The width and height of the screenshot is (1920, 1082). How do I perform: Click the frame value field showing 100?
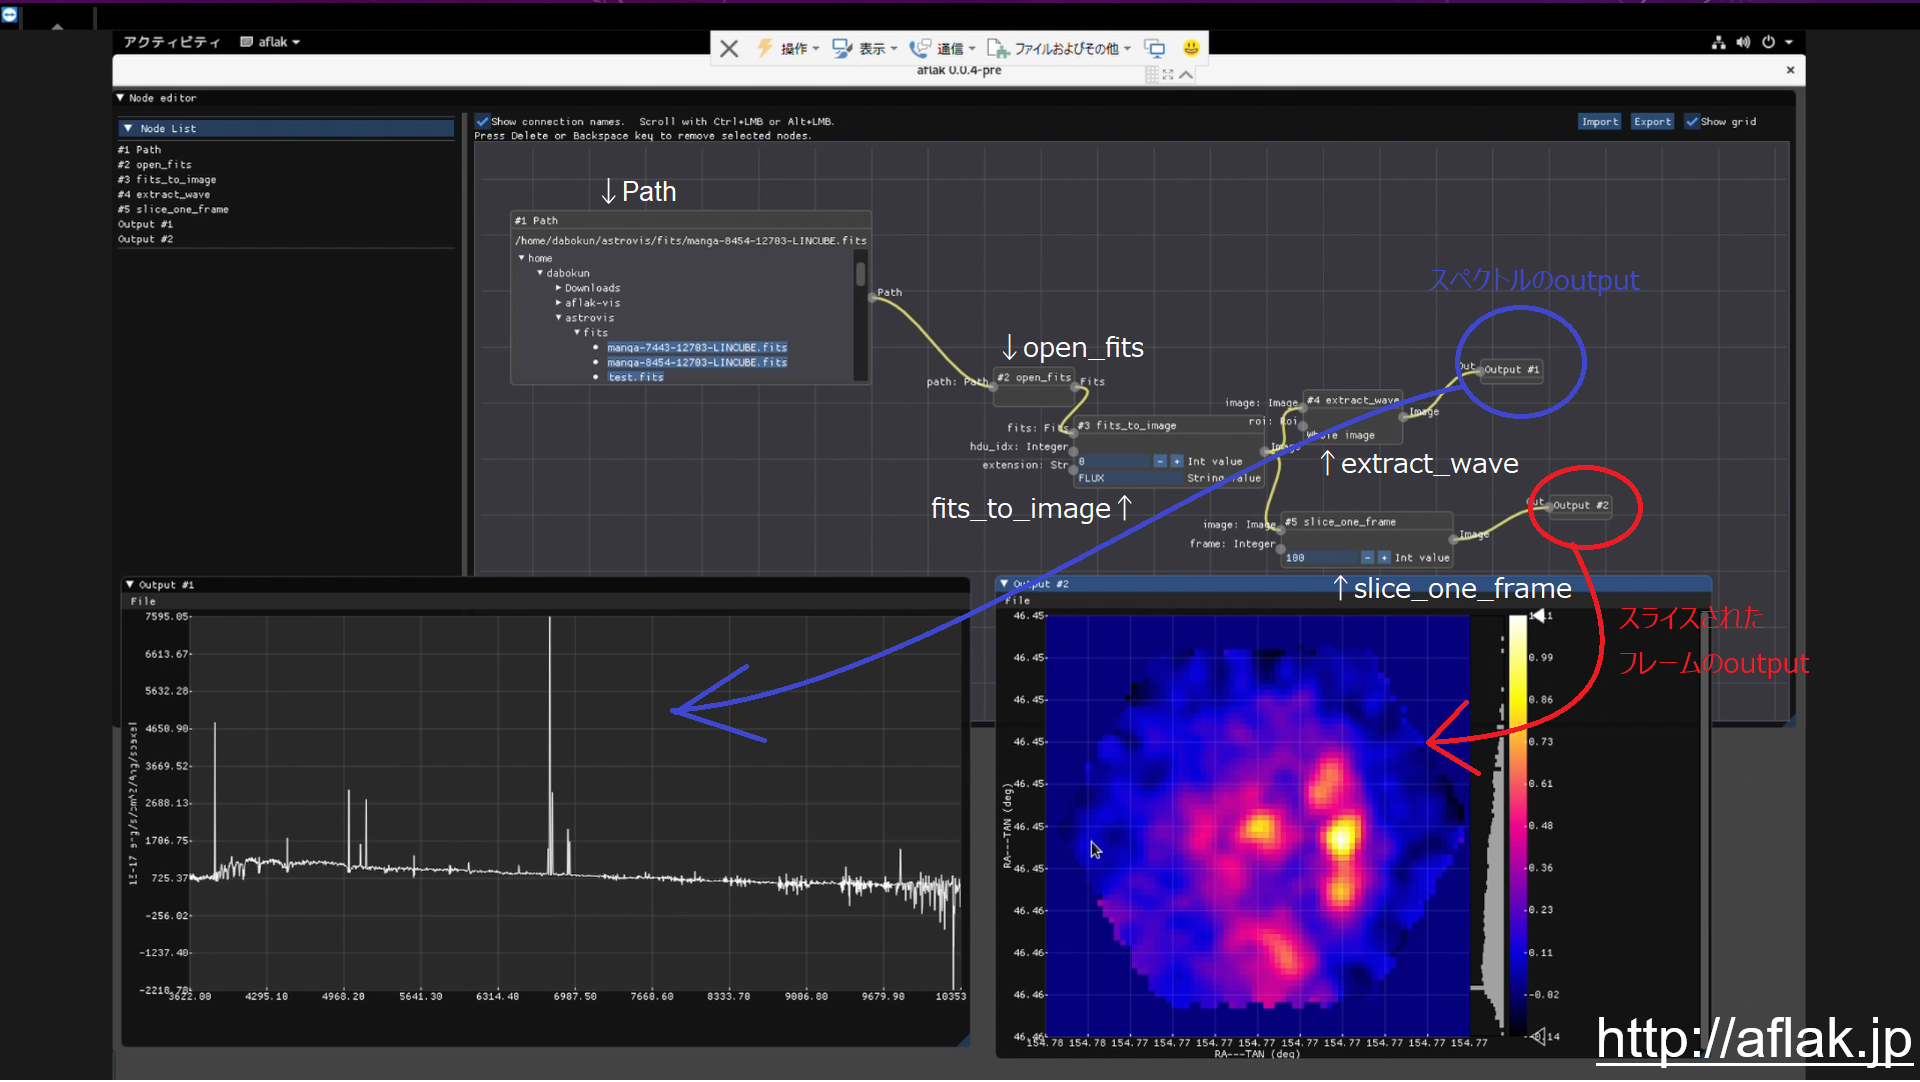coord(1320,557)
